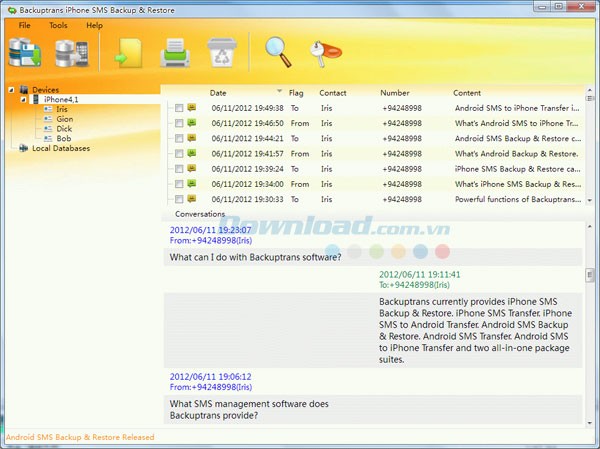The width and height of the screenshot is (600, 449).
Task: Check the box for 19:39:24 message
Action: (x=179, y=169)
